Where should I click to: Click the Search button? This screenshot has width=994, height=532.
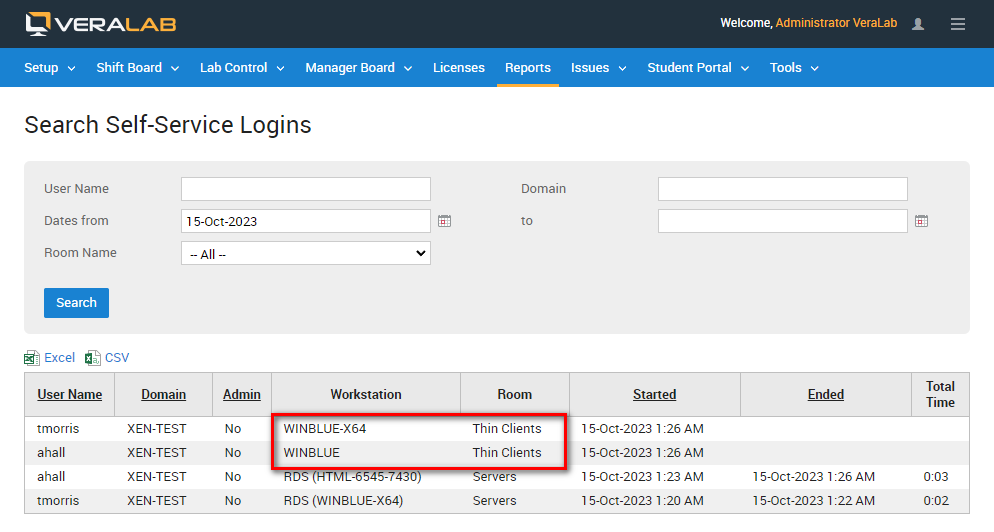76,302
